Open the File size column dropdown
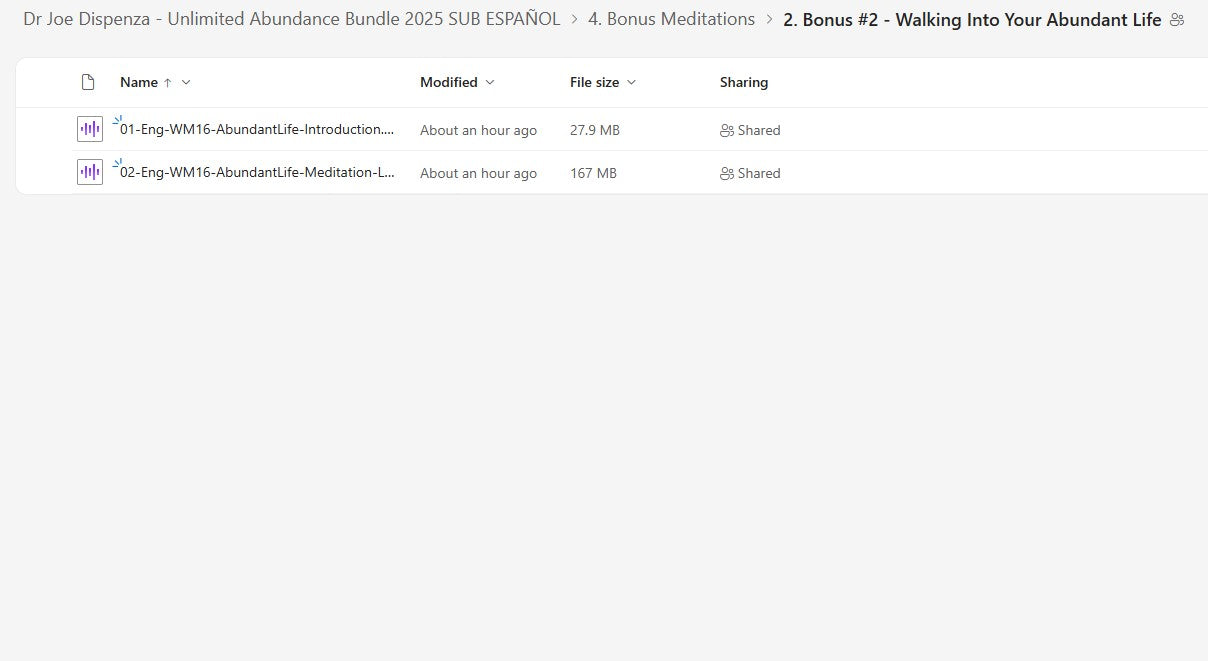This screenshot has height=661, width=1208. pyautogui.click(x=631, y=82)
